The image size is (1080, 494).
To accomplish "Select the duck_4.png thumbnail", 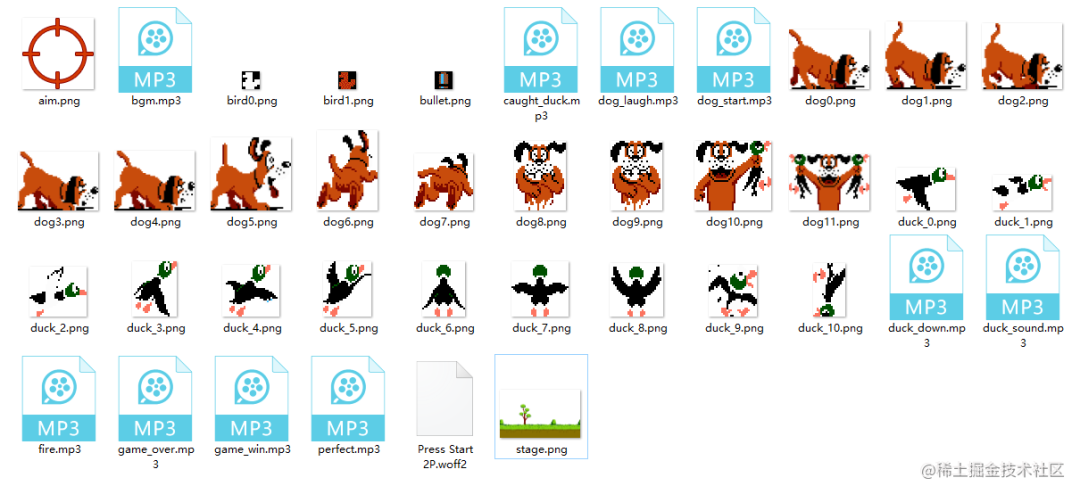I will tap(251, 289).
